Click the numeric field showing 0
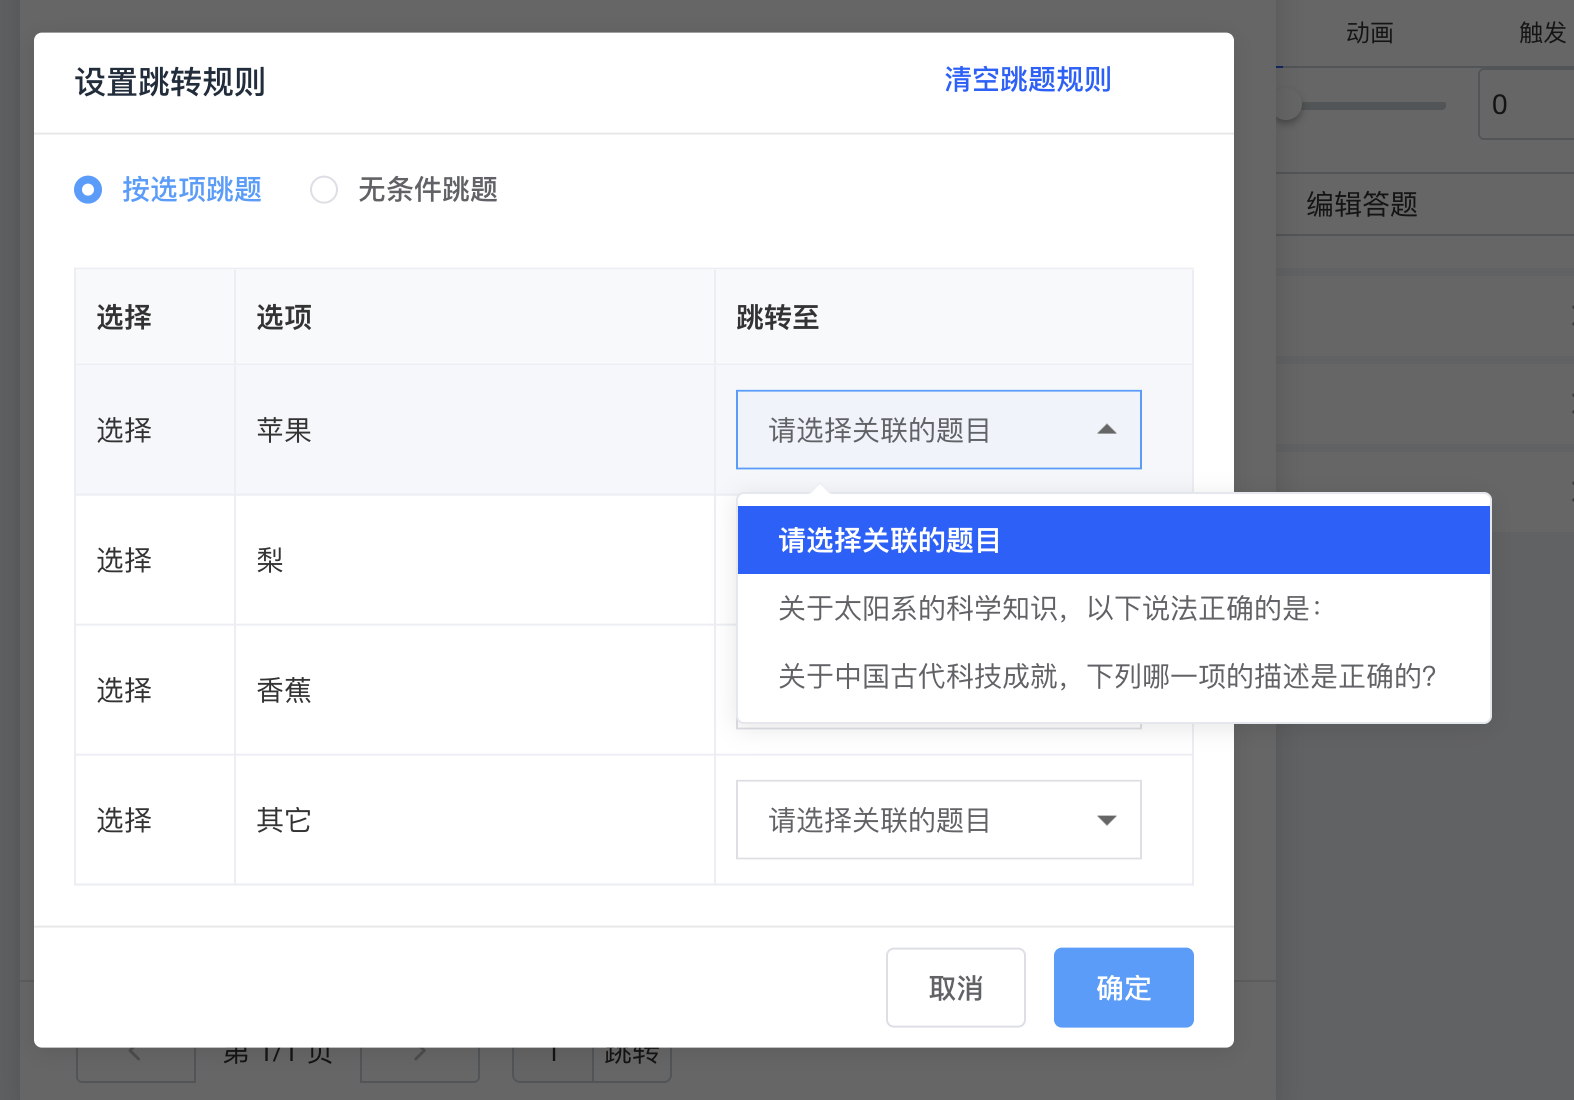The image size is (1574, 1100). click(1525, 105)
